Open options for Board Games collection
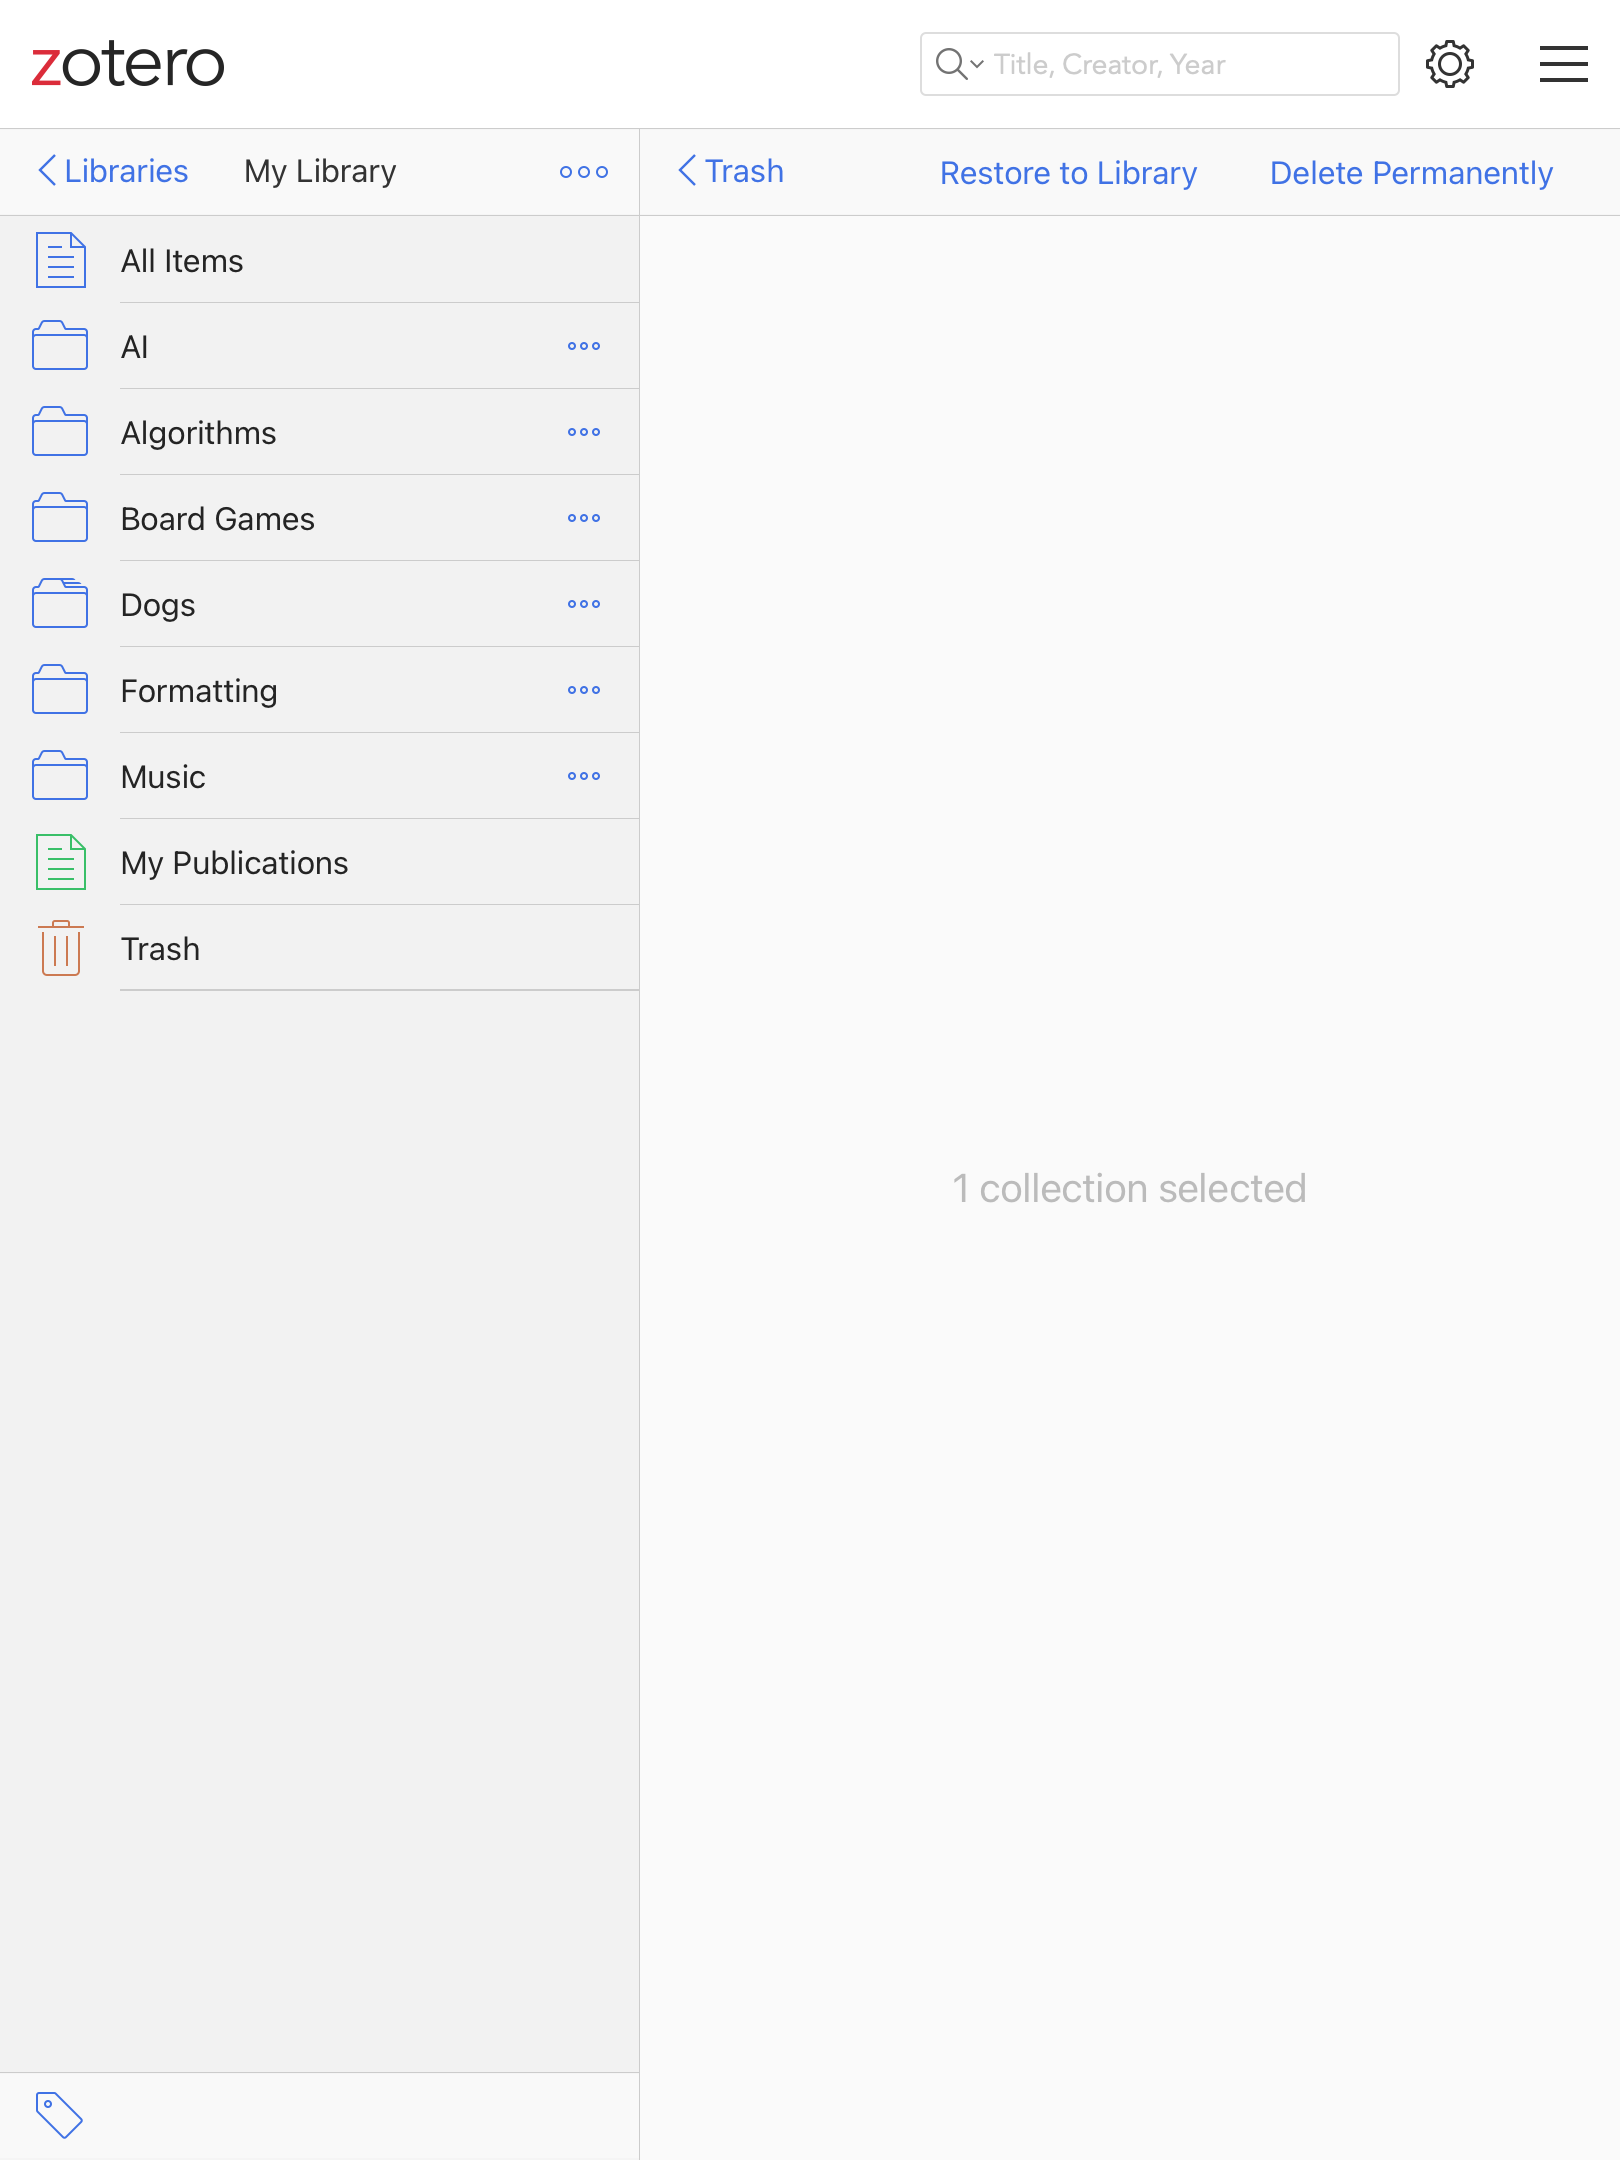The width and height of the screenshot is (1620, 2160). (583, 518)
